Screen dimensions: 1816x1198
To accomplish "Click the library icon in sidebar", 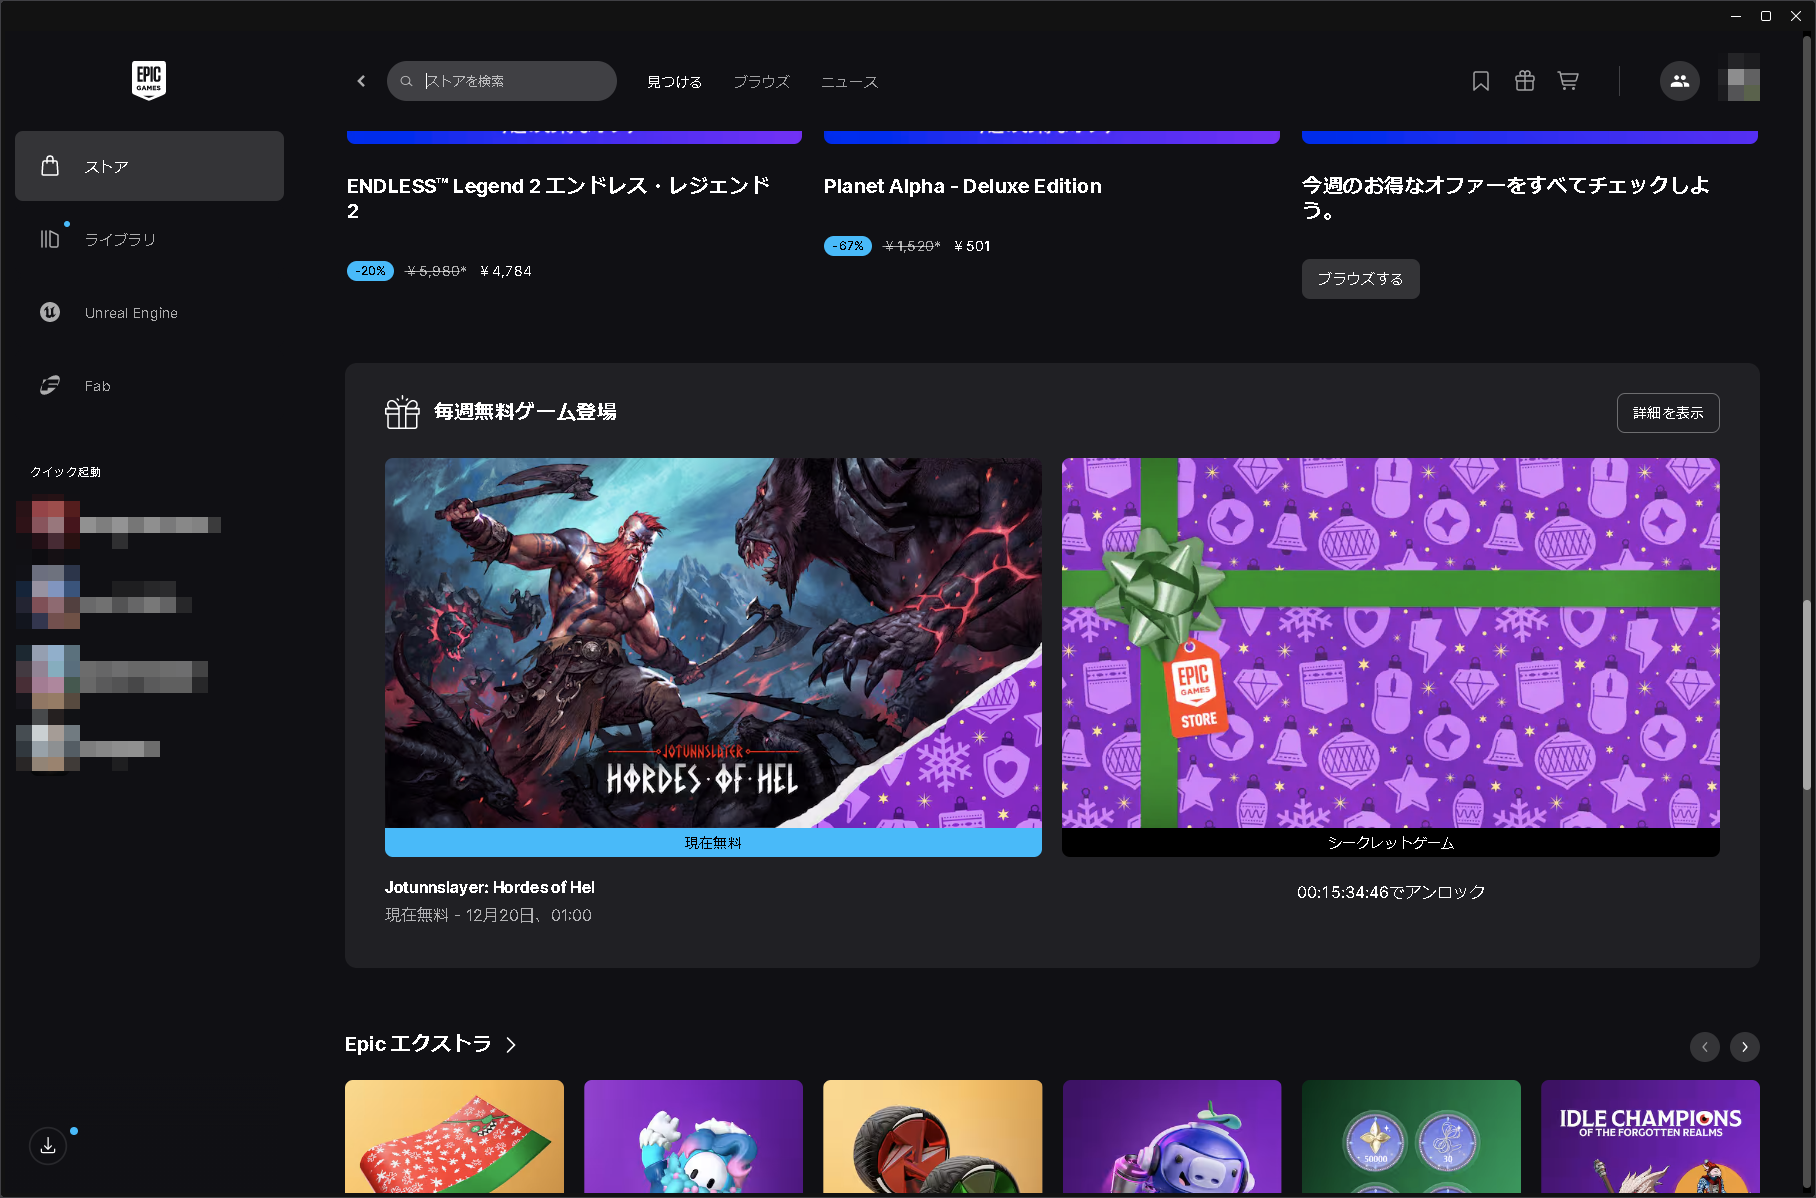I will coord(50,239).
